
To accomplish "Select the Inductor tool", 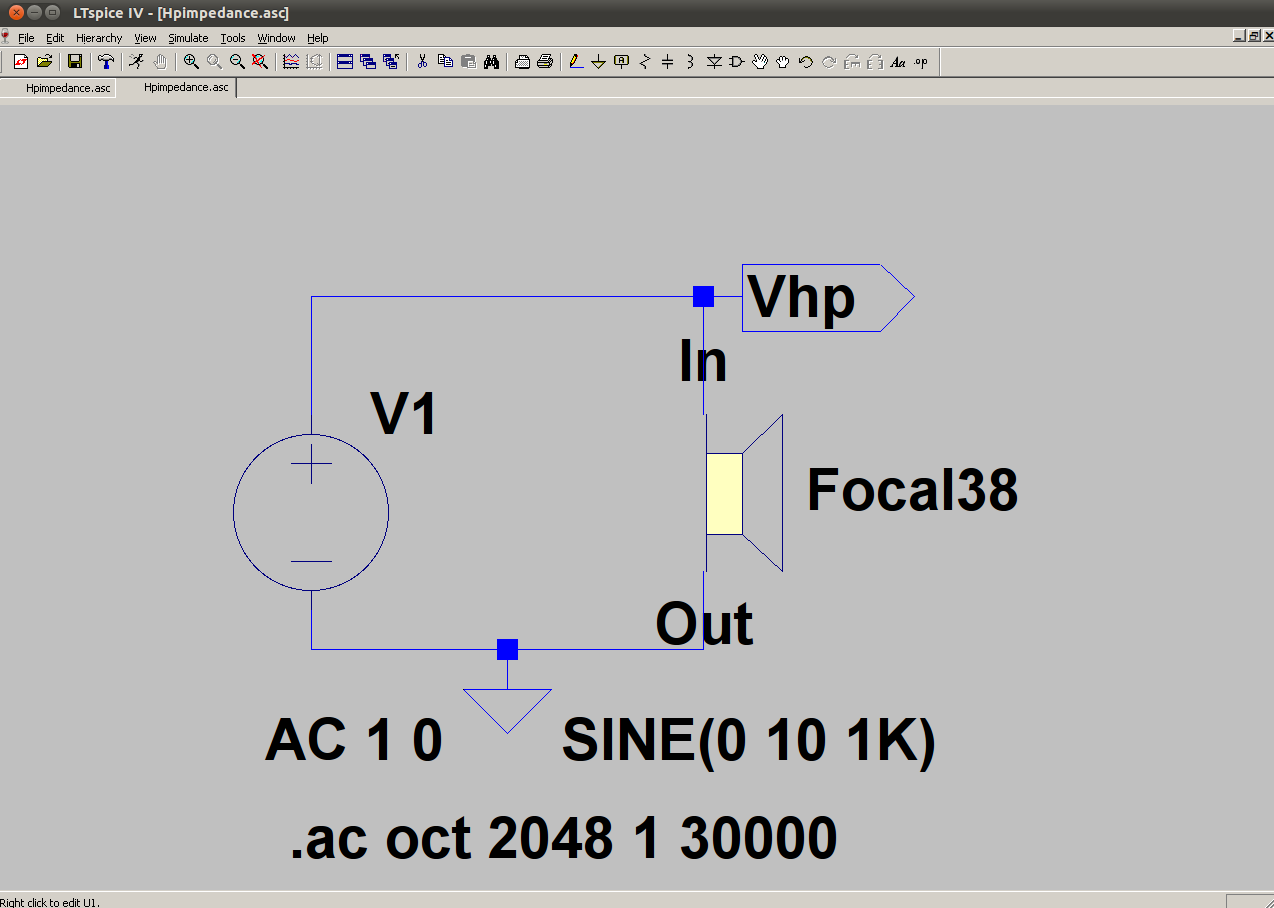I will [691, 62].
